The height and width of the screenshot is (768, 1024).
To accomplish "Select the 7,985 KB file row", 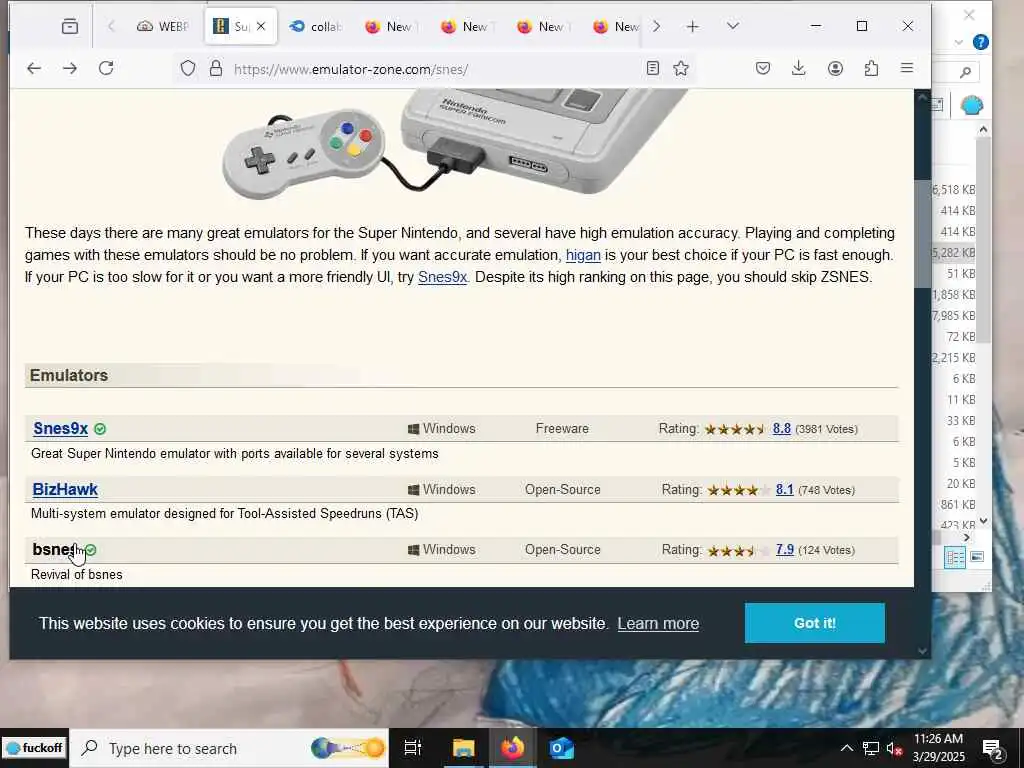I will pos(953,315).
